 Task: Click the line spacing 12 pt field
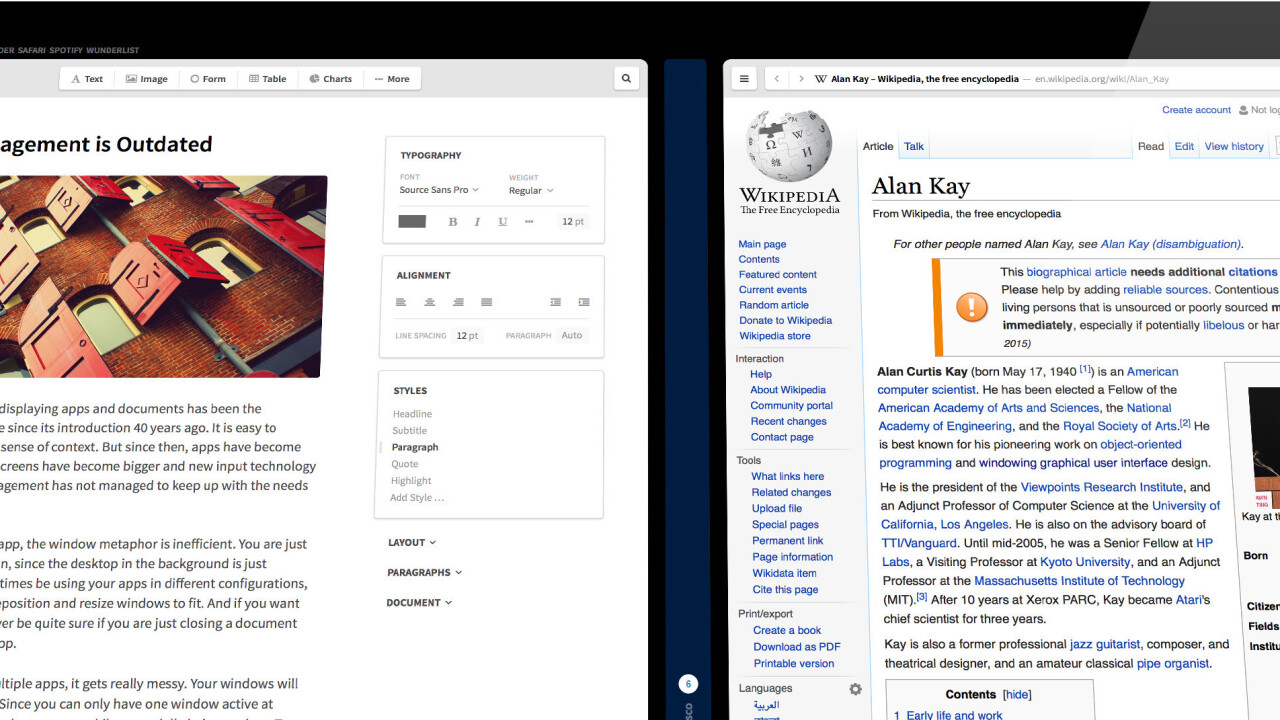pyautogui.click(x=467, y=336)
